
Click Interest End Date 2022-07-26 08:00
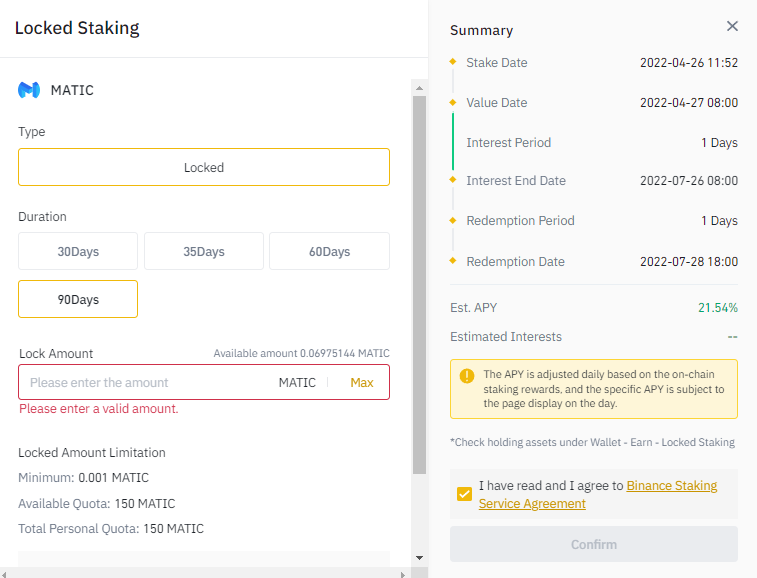689,181
